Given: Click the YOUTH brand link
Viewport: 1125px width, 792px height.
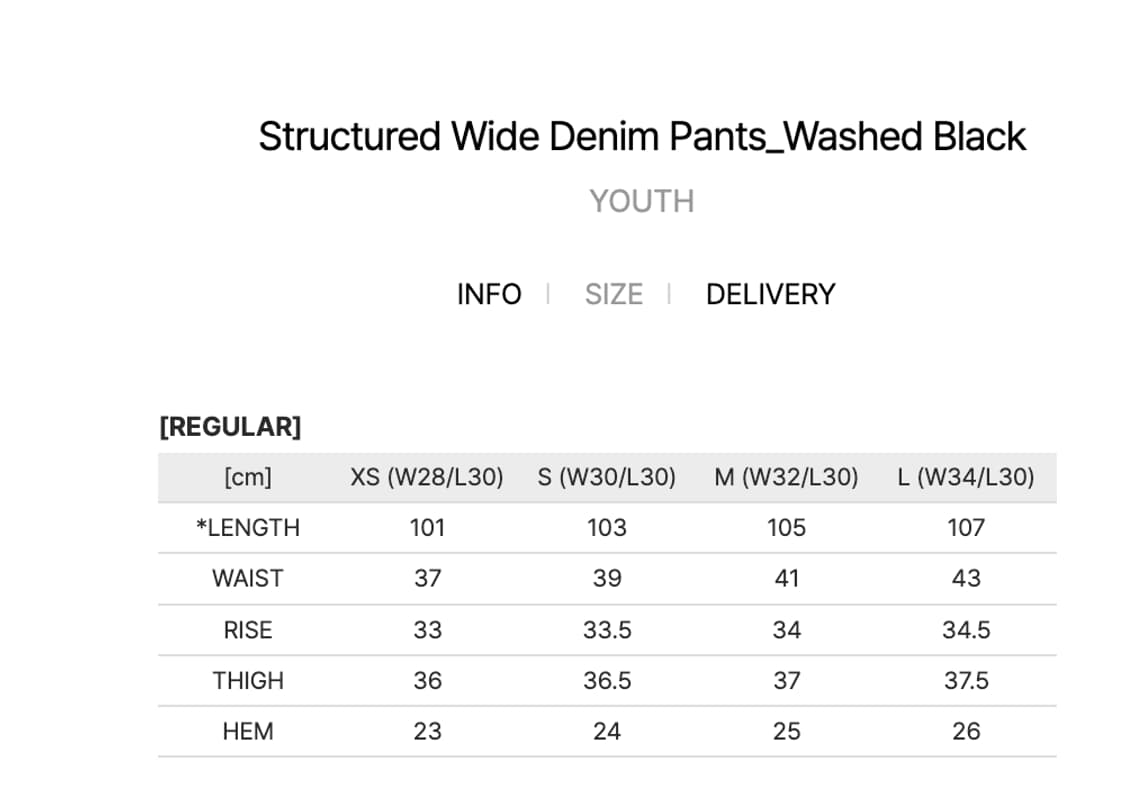Looking at the screenshot, I should [641, 201].
